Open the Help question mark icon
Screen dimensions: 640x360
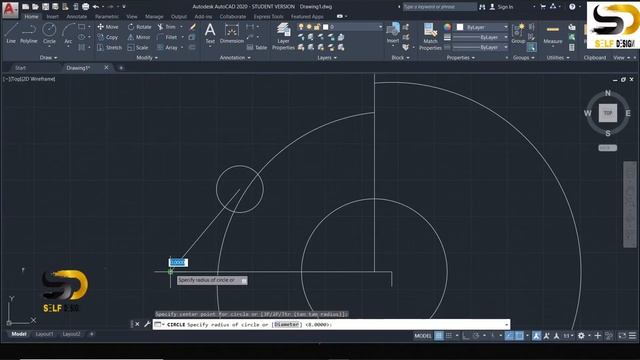point(572,7)
